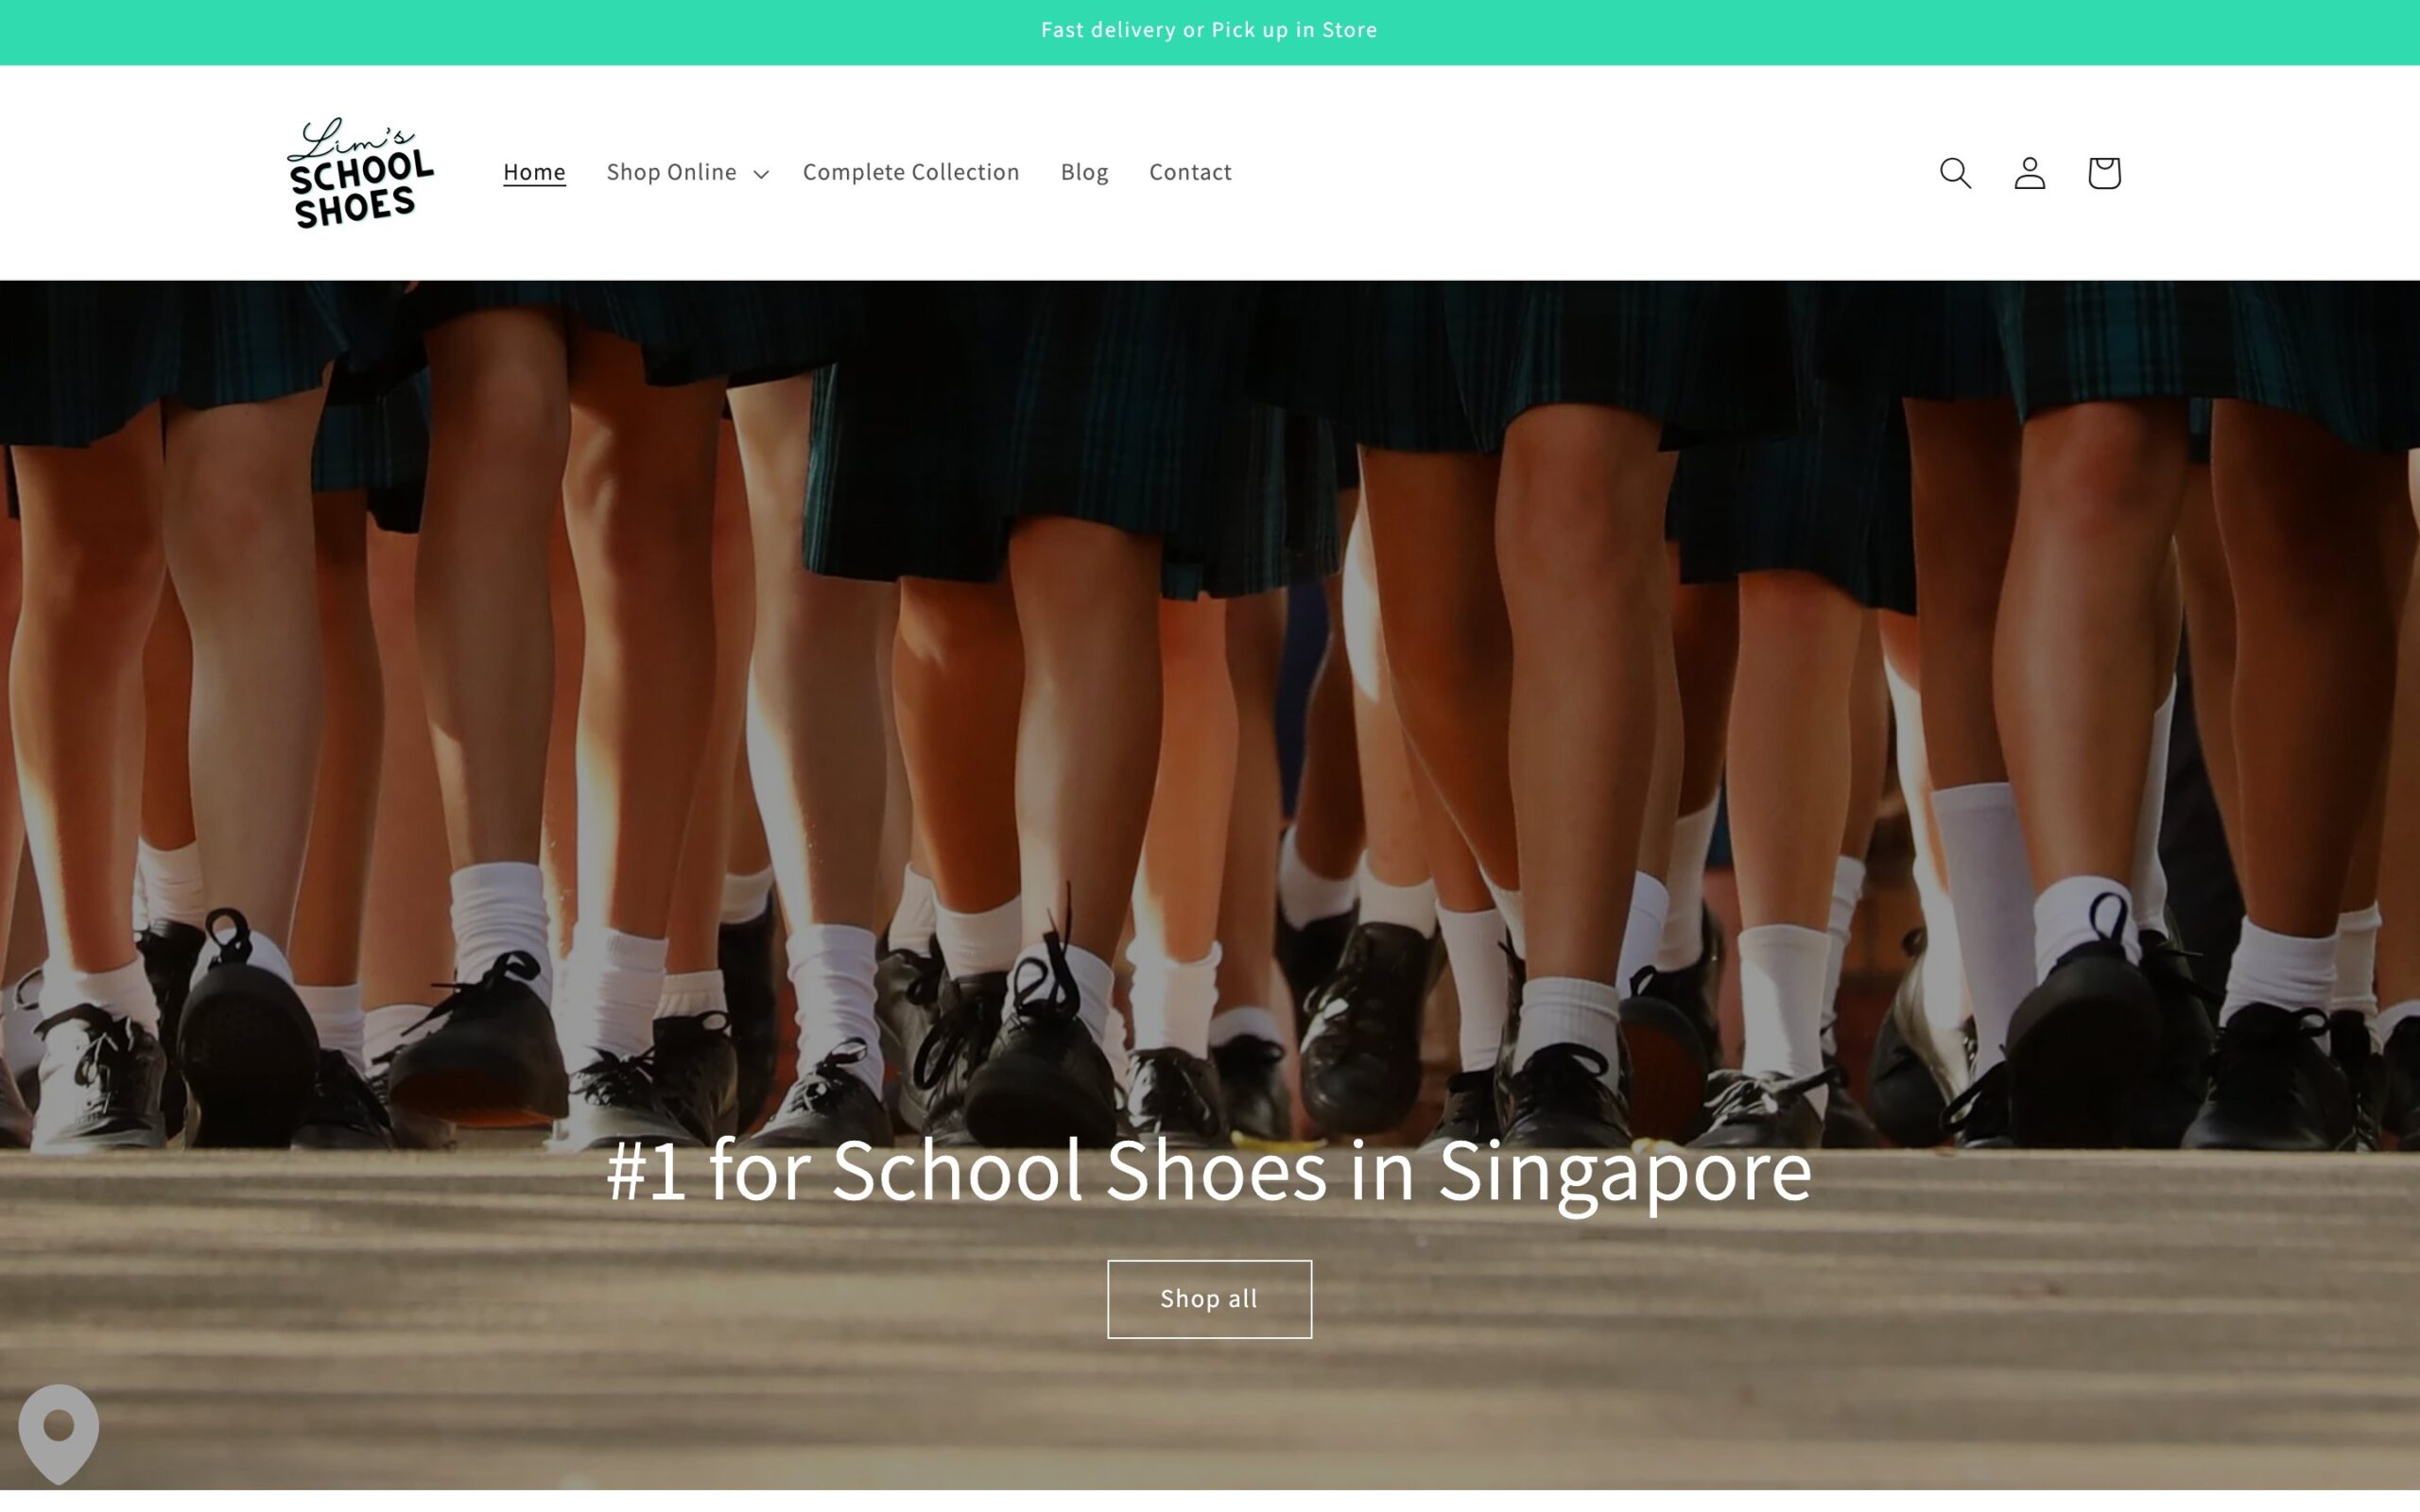Open the search magnifier icon

(x=1955, y=173)
